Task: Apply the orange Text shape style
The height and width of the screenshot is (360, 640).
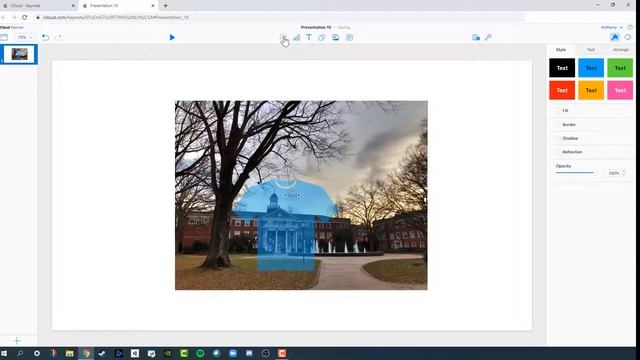Action: point(591,90)
